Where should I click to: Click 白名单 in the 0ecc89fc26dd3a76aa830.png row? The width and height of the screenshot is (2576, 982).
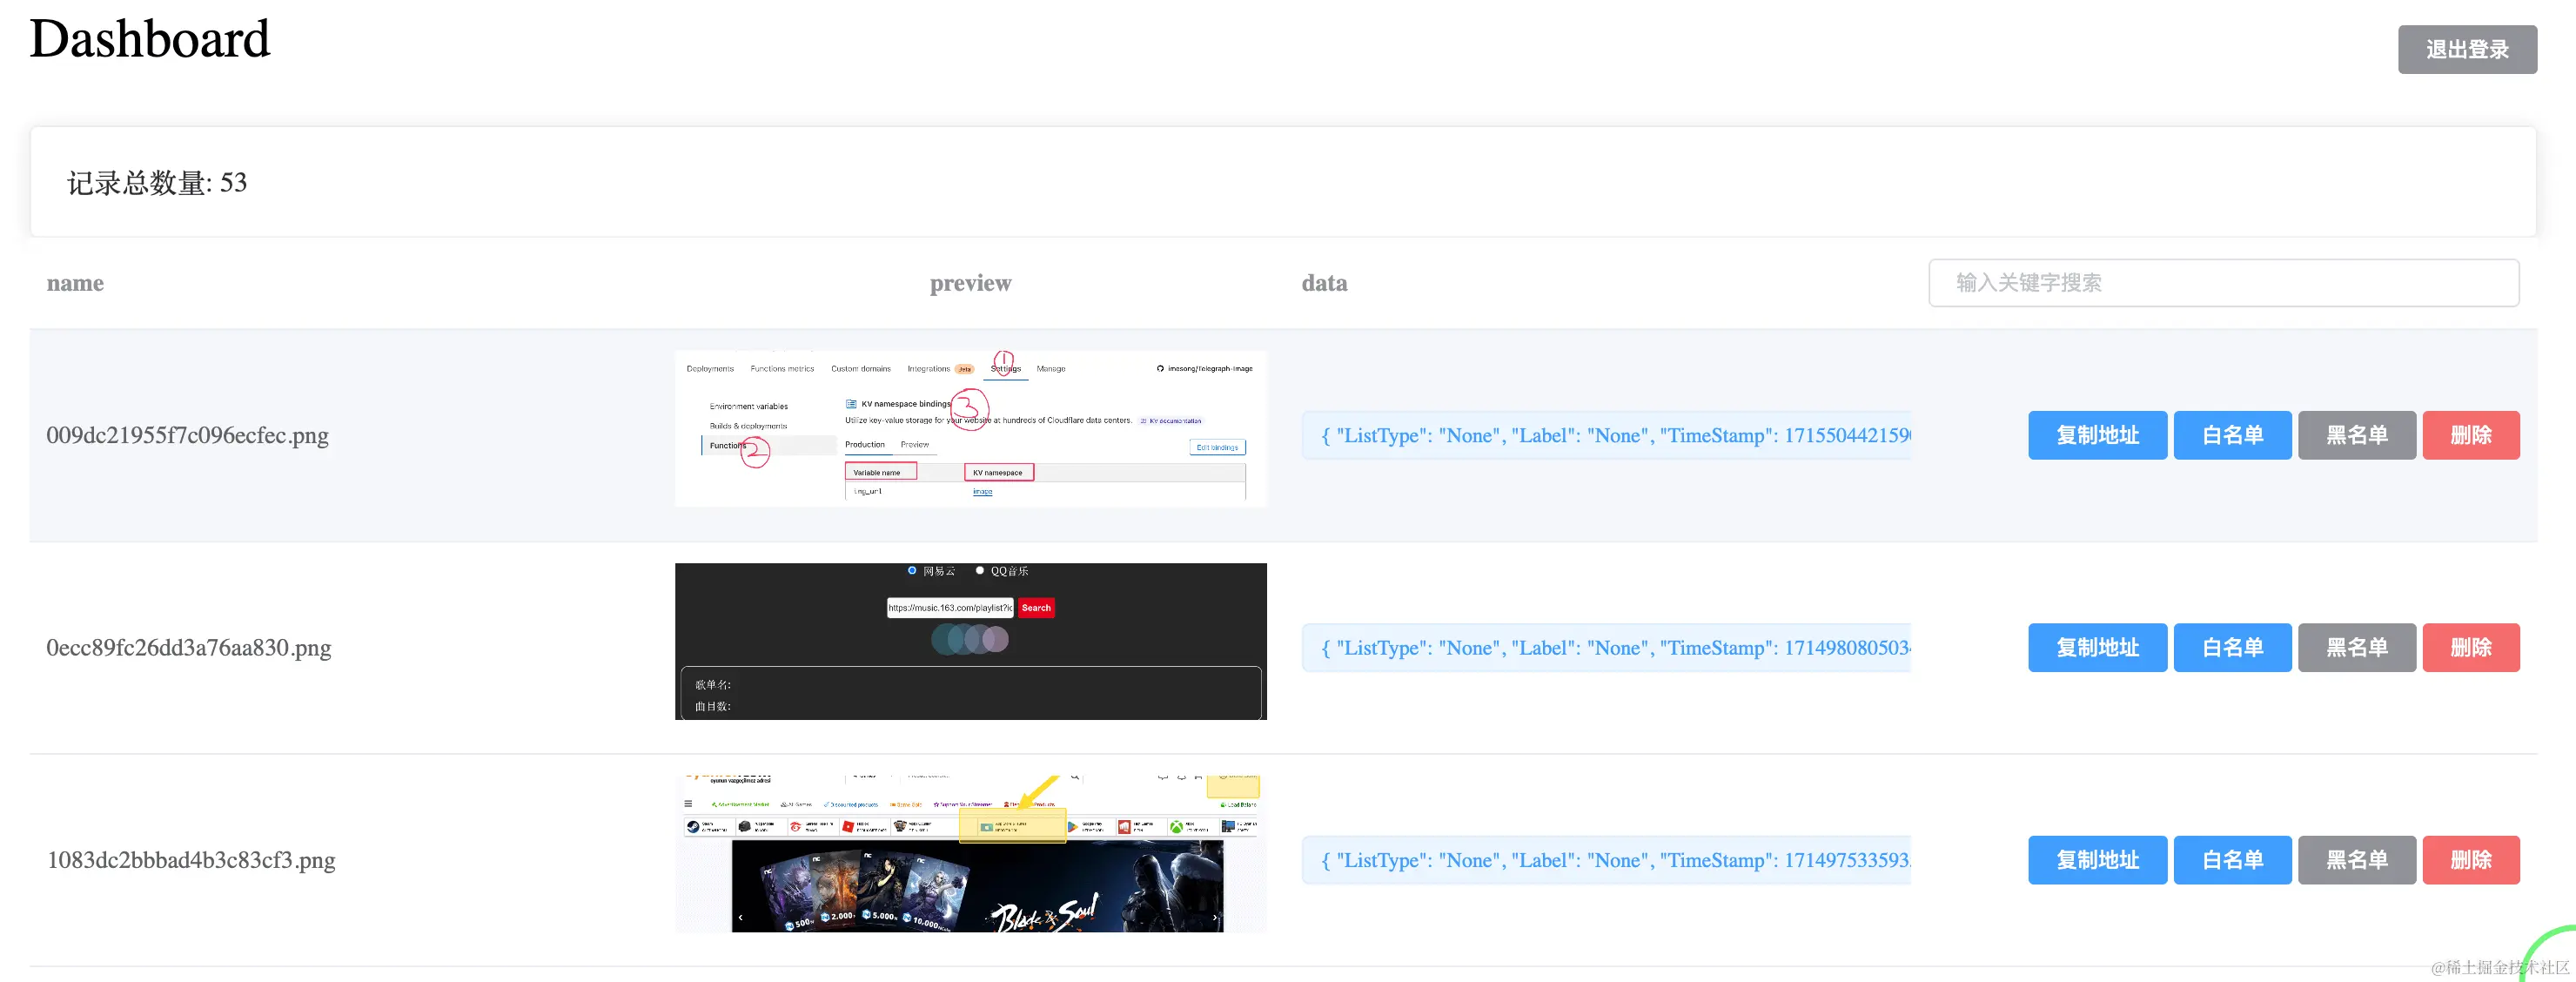point(2232,648)
